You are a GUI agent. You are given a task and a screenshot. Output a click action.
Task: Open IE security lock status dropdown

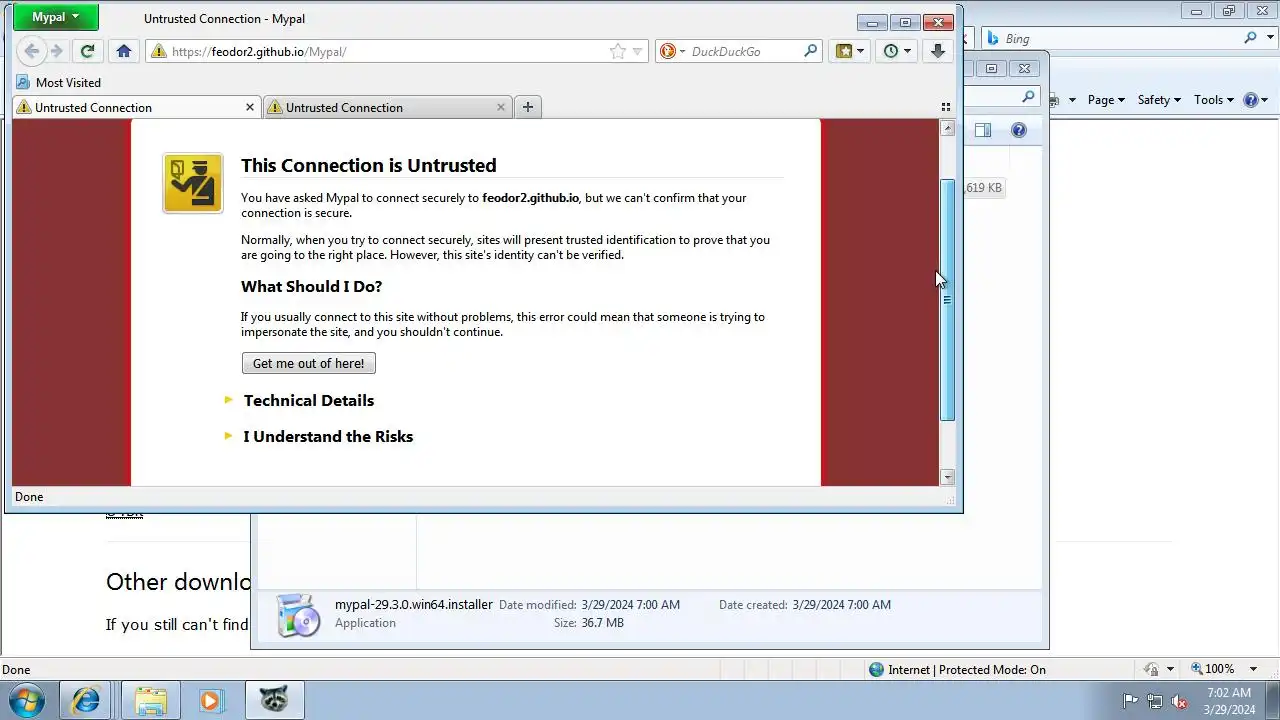pos(1159,669)
